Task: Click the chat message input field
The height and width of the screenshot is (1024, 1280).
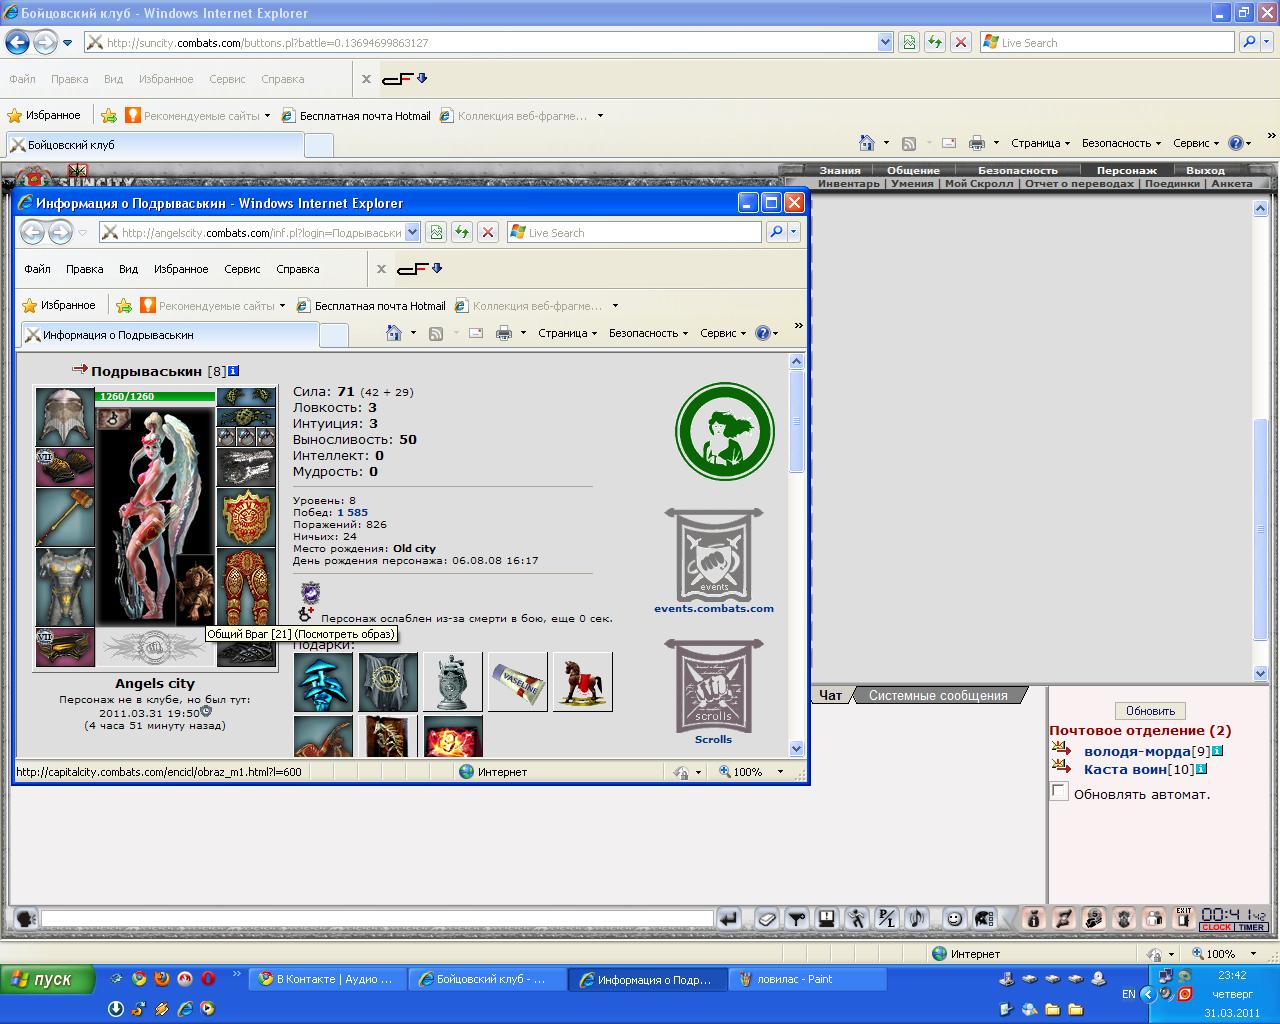Action: 376,918
